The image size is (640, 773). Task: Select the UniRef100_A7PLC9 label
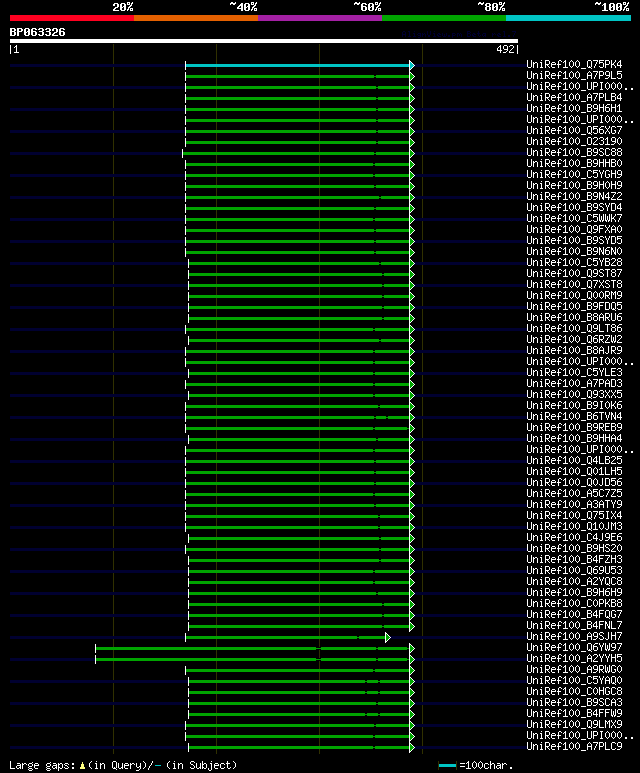pos(574,746)
